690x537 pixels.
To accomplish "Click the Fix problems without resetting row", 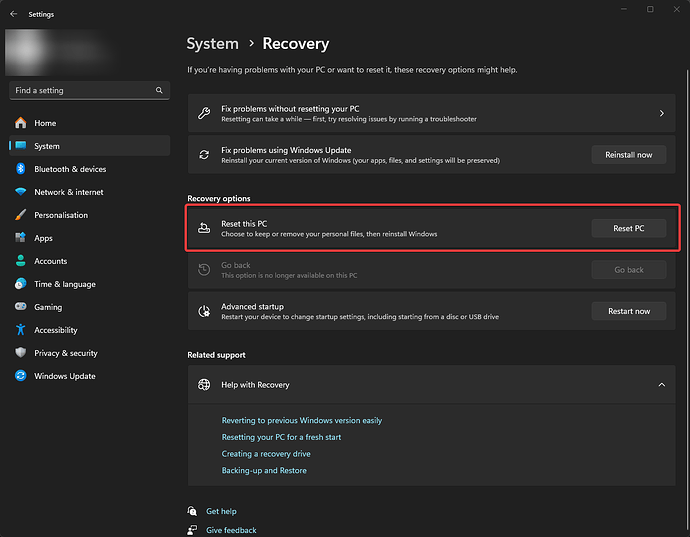I will click(x=431, y=113).
